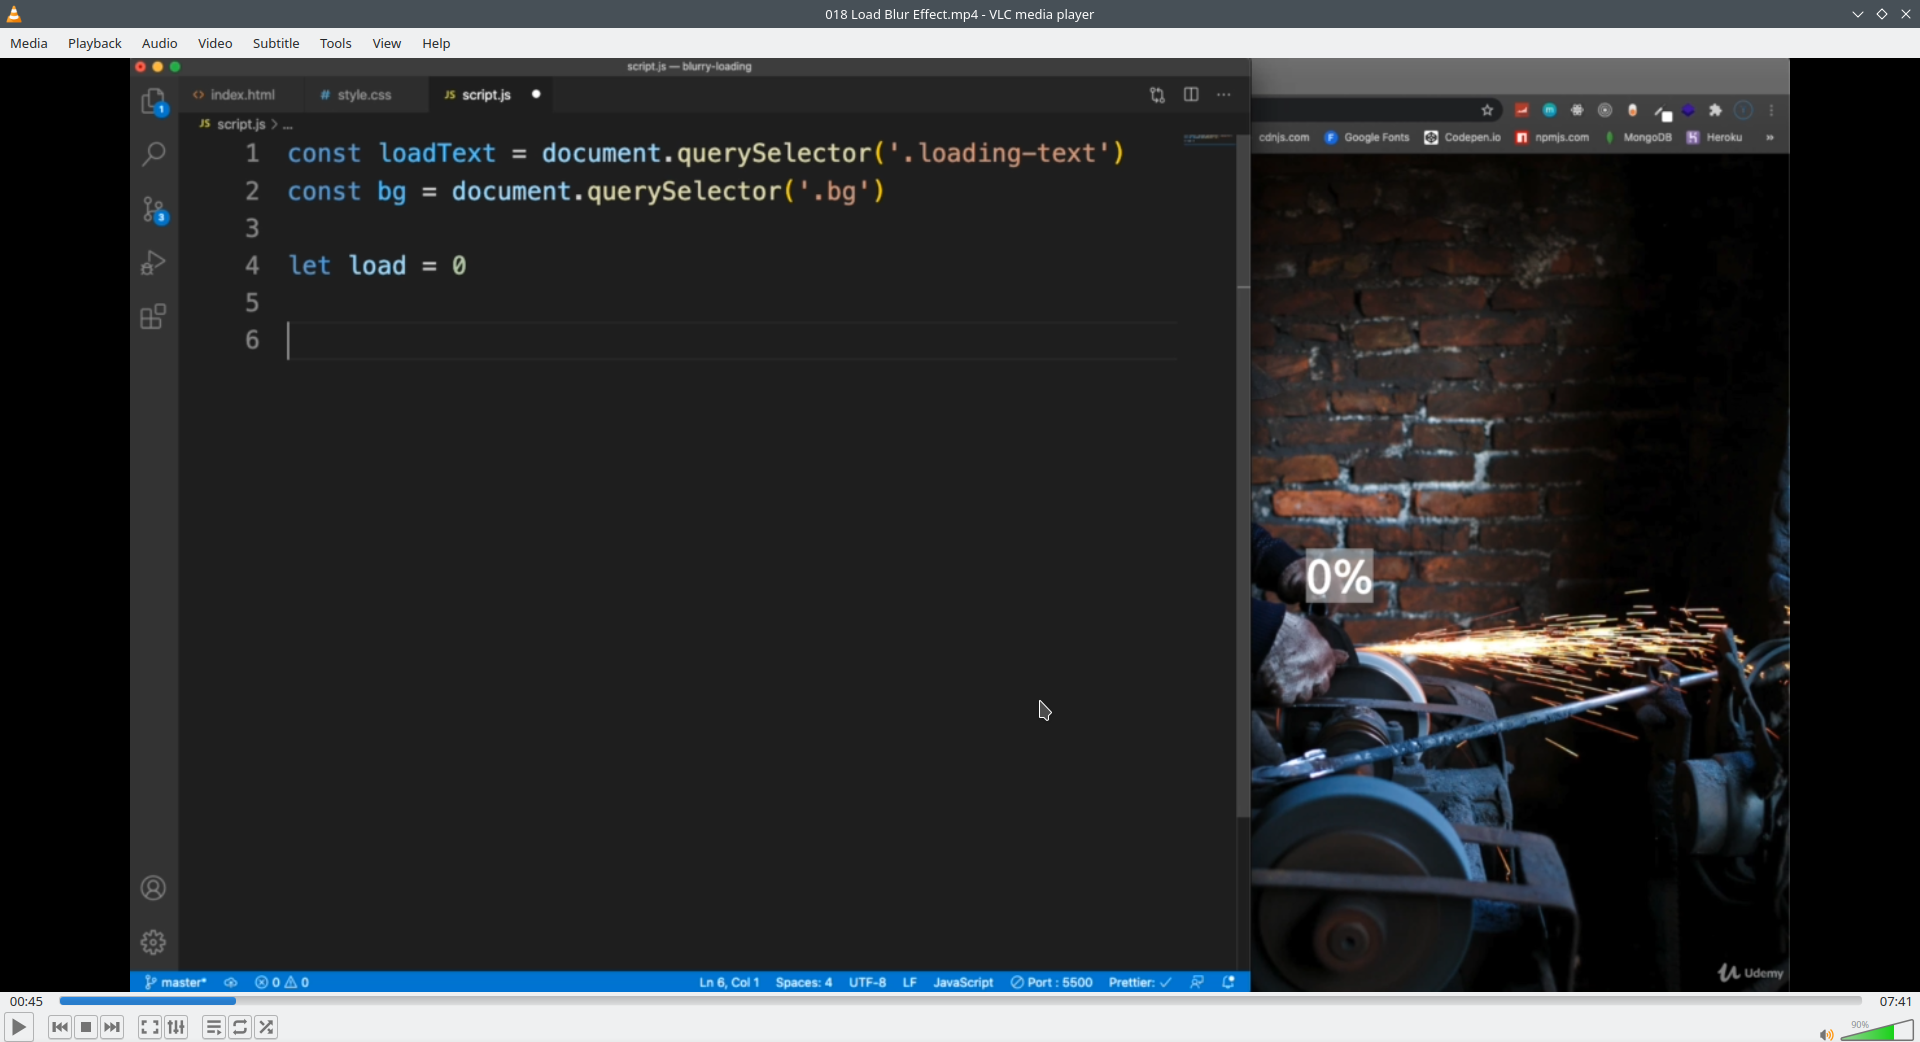Click Port : 5500 in the status bar
The height and width of the screenshot is (1042, 1920).
click(x=1051, y=982)
